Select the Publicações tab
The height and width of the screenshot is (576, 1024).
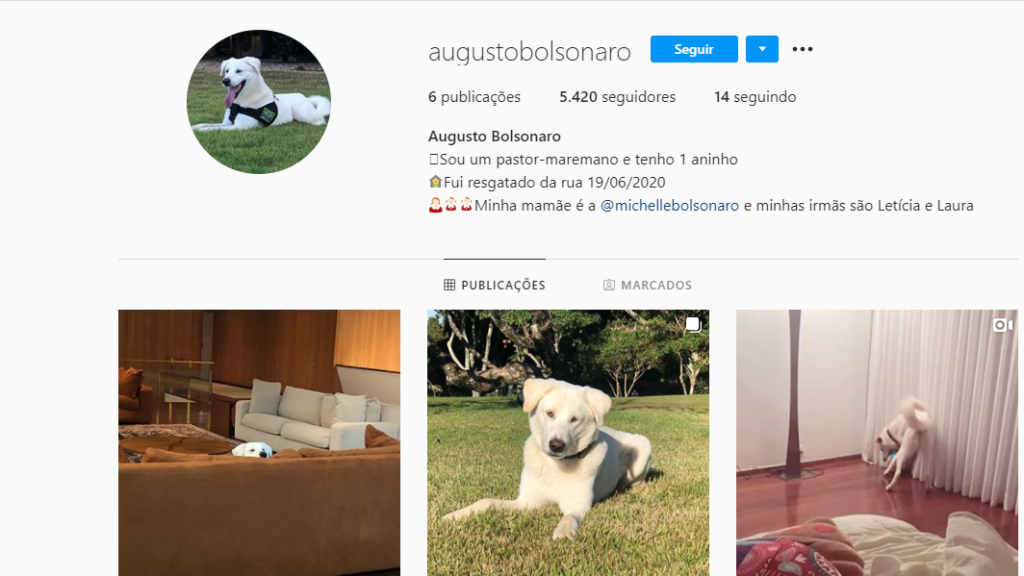(x=494, y=285)
